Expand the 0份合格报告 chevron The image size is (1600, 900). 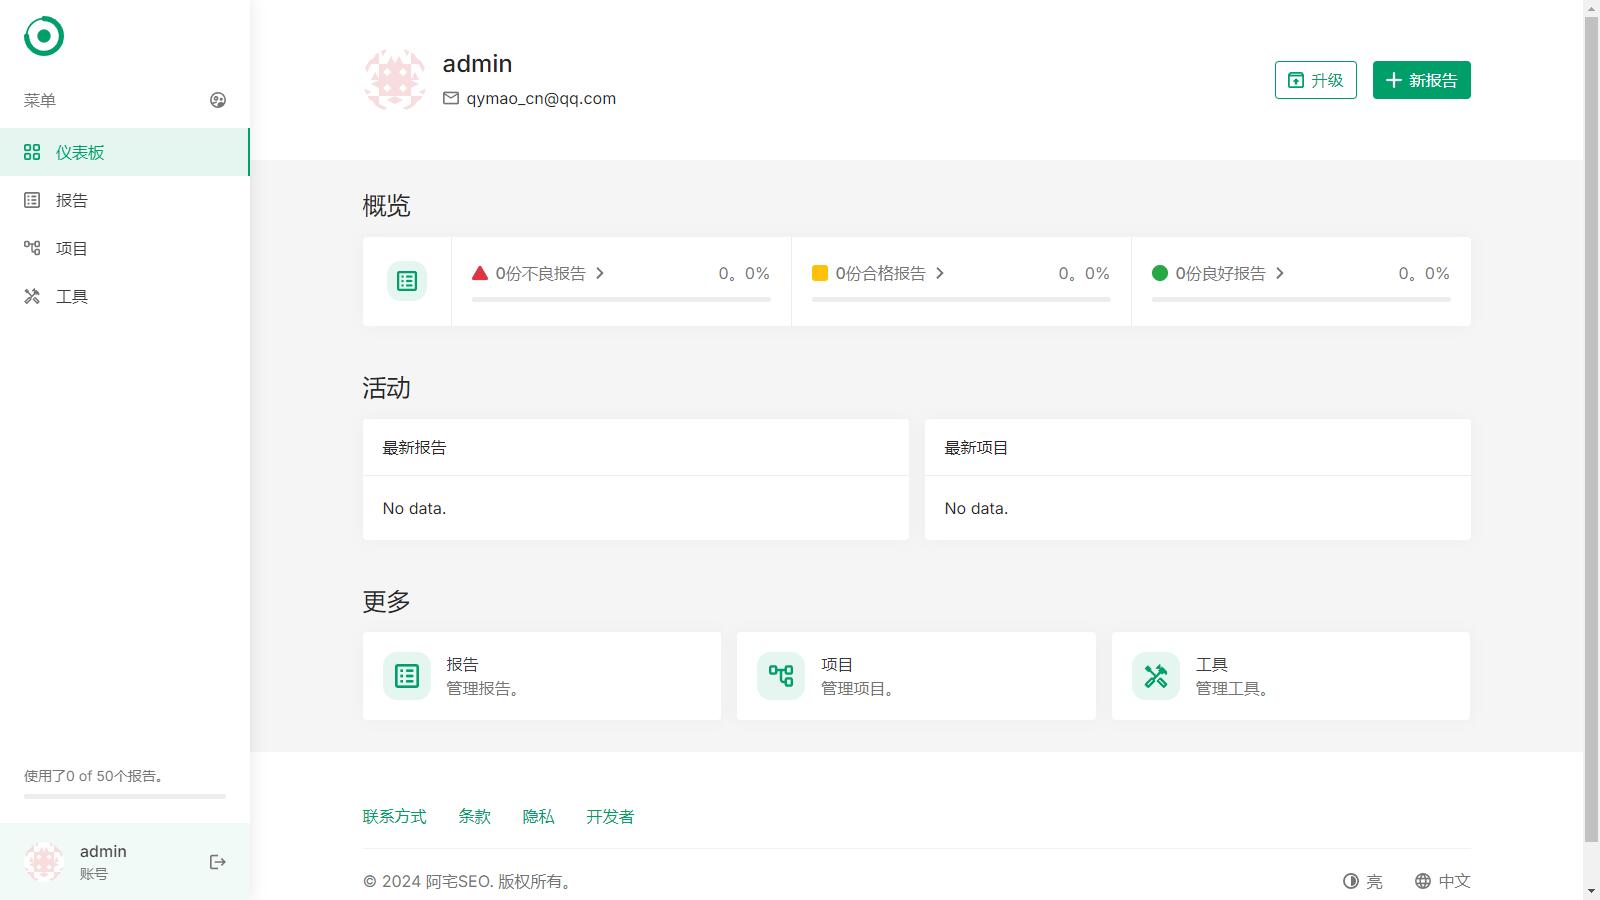[x=940, y=273]
